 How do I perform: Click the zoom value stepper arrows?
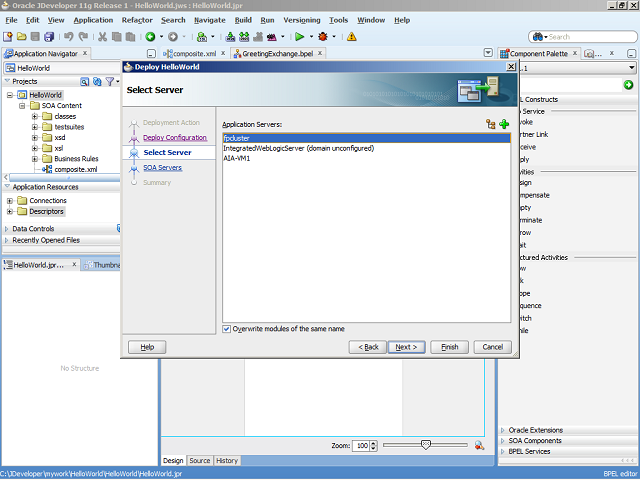373,446
